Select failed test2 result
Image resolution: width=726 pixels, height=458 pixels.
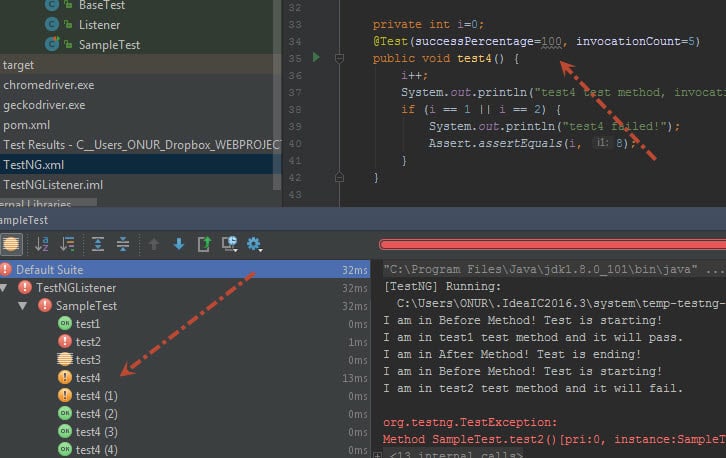[x=88, y=342]
